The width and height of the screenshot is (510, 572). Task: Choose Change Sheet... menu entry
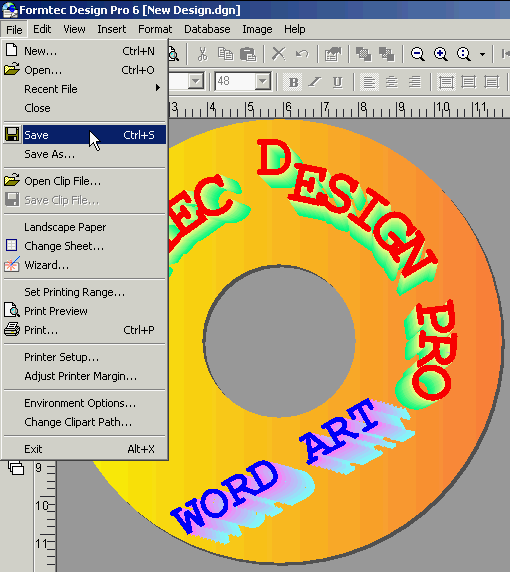click(85, 246)
